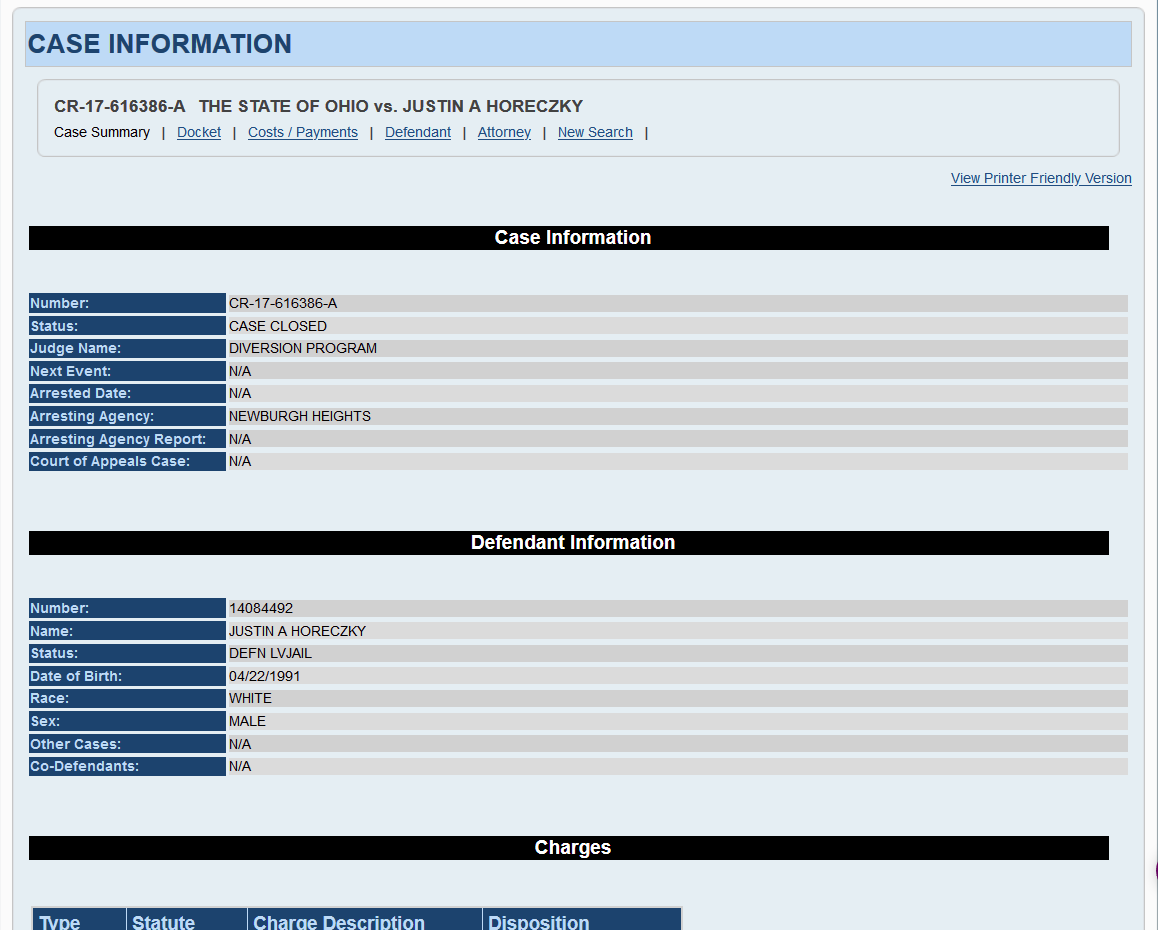Click the CASE INFORMATION page title

coord(160,44)
